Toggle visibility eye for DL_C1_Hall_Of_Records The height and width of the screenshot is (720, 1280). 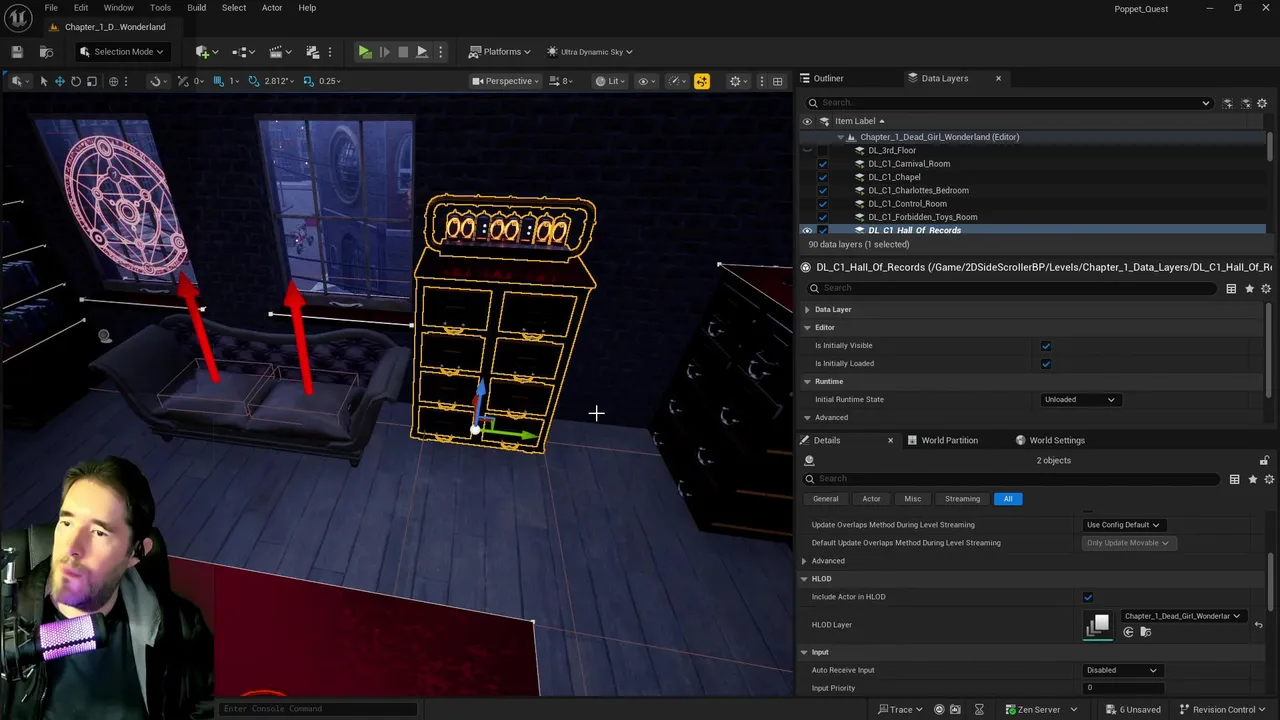807,231
